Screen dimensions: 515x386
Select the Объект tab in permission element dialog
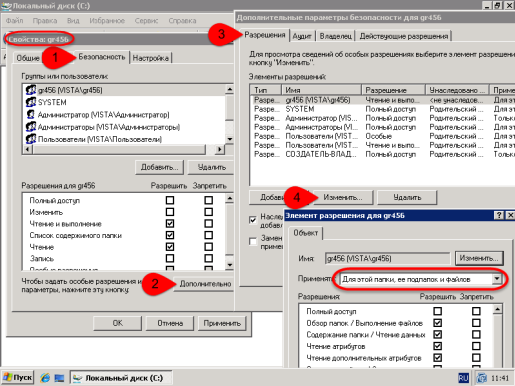pyautogui.click(x=305, y=233)
